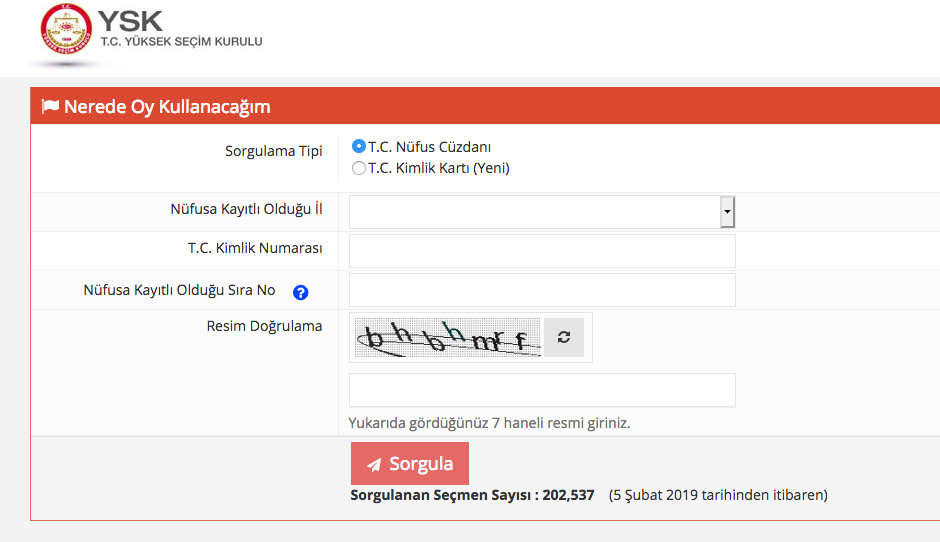Image resolution: width=940 pixels, height=542 pixels.
Task: Click the Nerede Oy Kullanacağım heading
Action: pyautogui.click(x=167, y=107)
